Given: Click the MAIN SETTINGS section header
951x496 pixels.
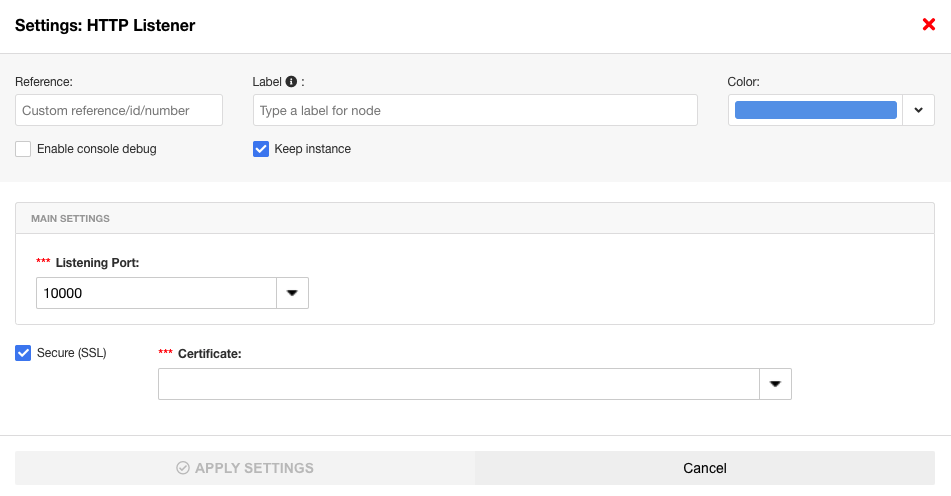Looking at the screenshot, I should tap(70, 218).
